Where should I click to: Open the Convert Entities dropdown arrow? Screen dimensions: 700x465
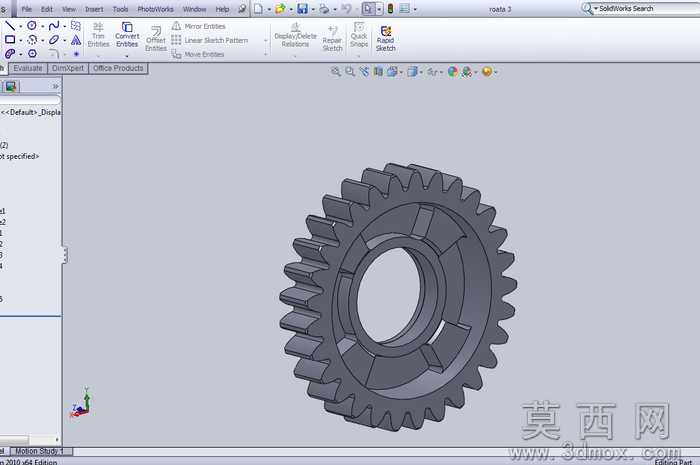127,56
